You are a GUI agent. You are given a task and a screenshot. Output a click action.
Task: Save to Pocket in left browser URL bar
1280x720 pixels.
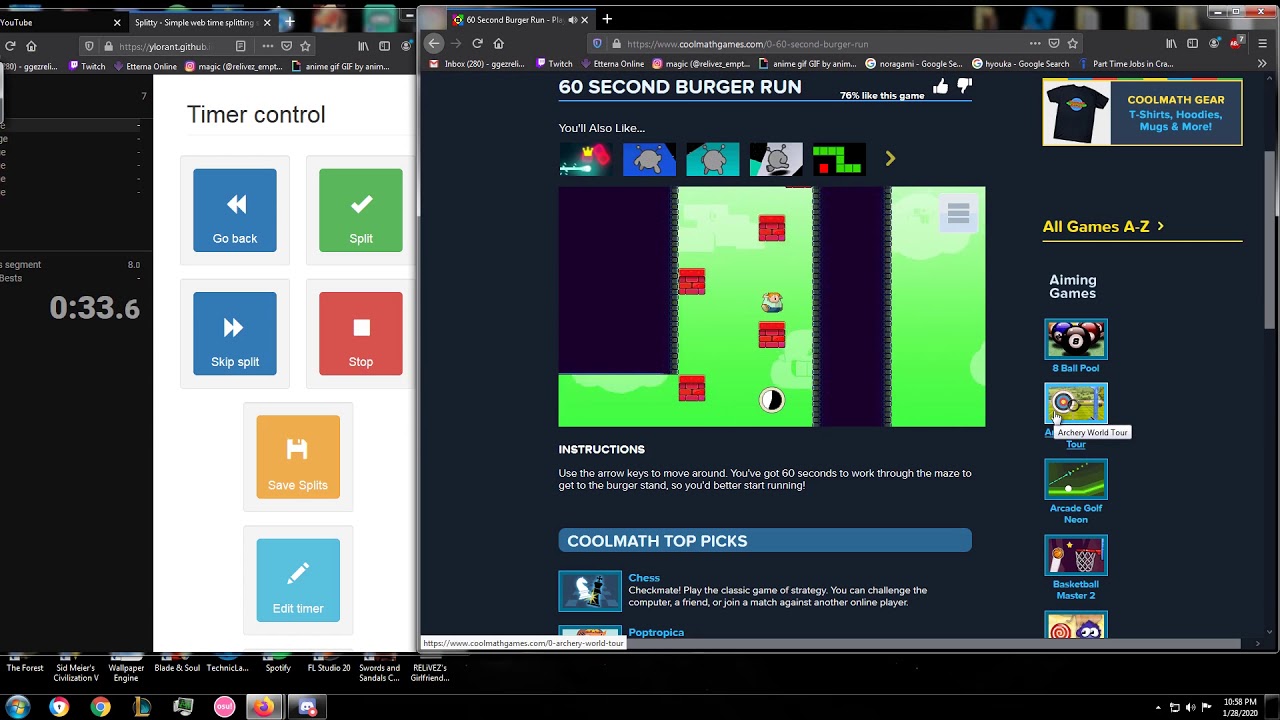click(286, 46)
